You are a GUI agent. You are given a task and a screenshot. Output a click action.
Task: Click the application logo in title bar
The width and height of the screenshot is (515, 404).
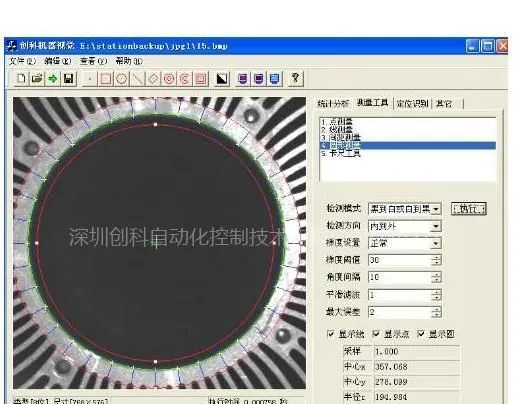pyautogui.click(x=11, y=46)
